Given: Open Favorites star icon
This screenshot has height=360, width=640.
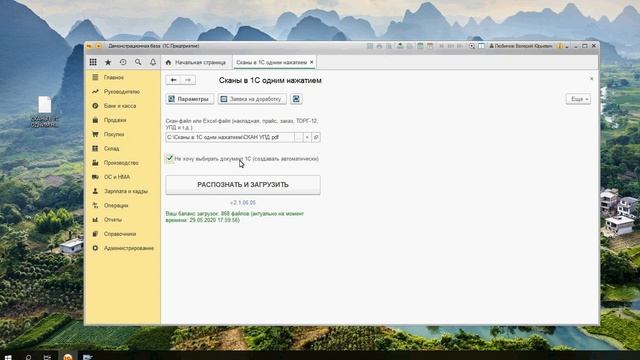Looking at the screenshot, I should click(x=108, y=62).
